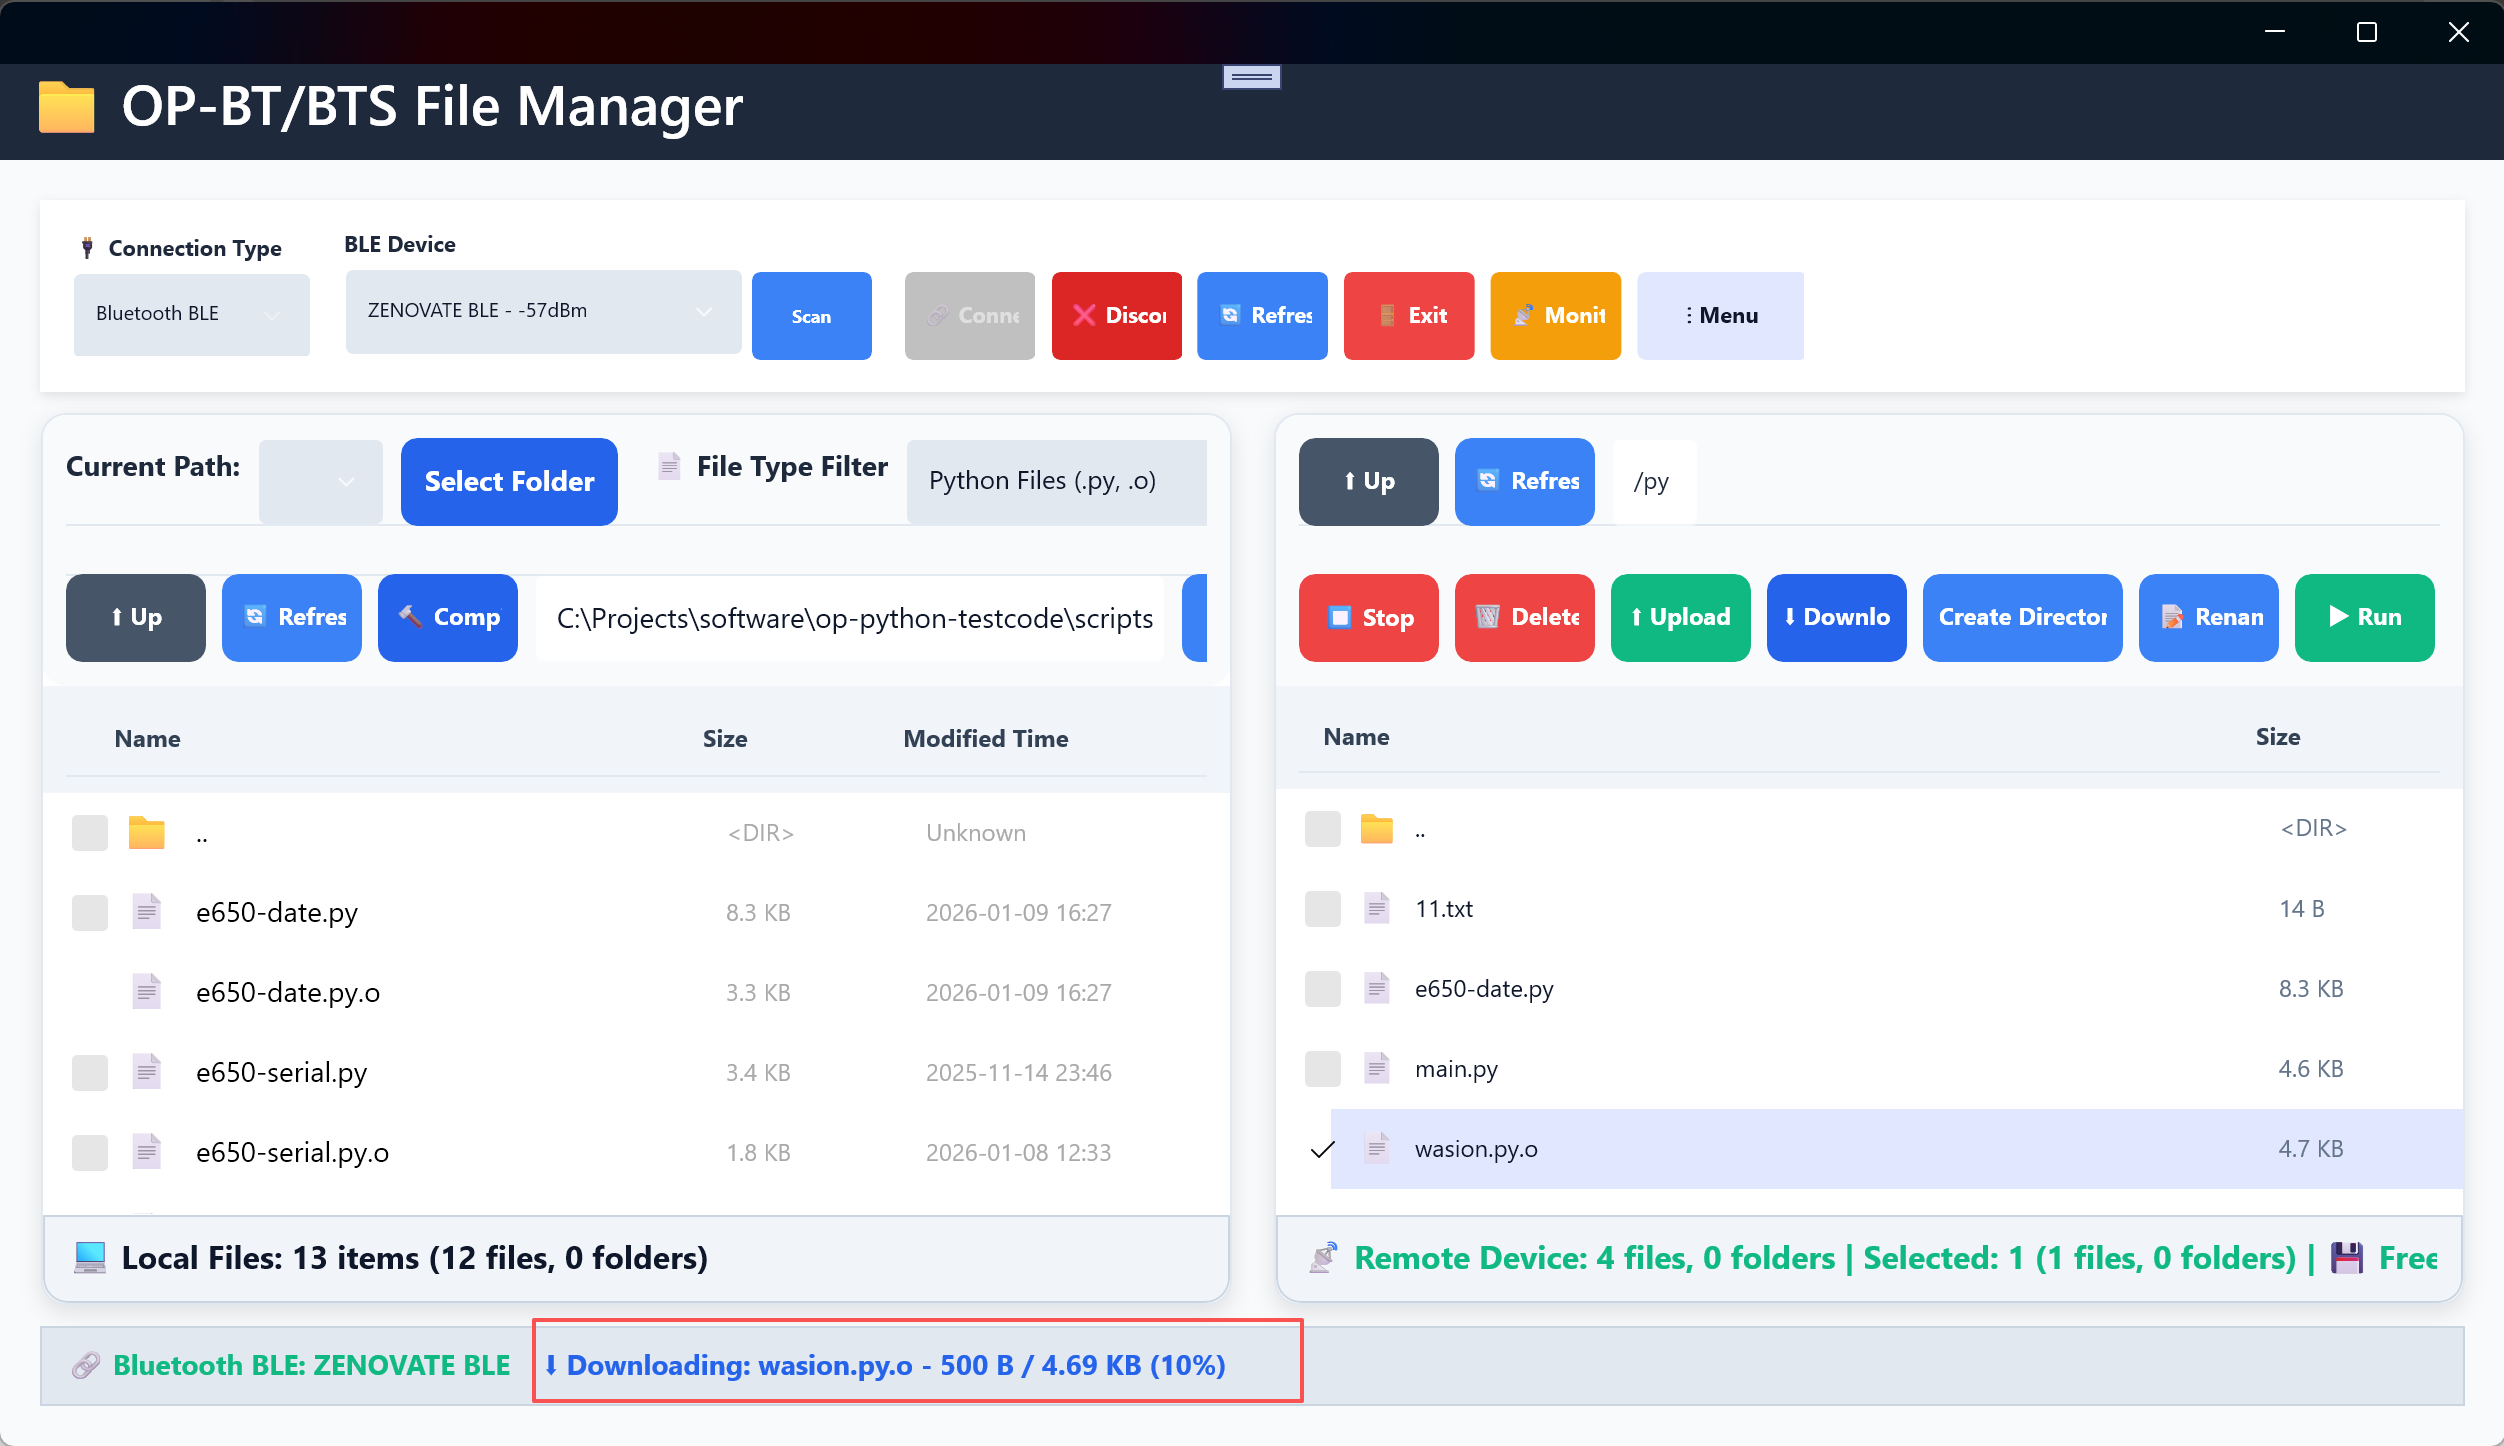Uncheck the selected wasion.py.o file
2504x1446 pixels.
tap(1322, 1149)
